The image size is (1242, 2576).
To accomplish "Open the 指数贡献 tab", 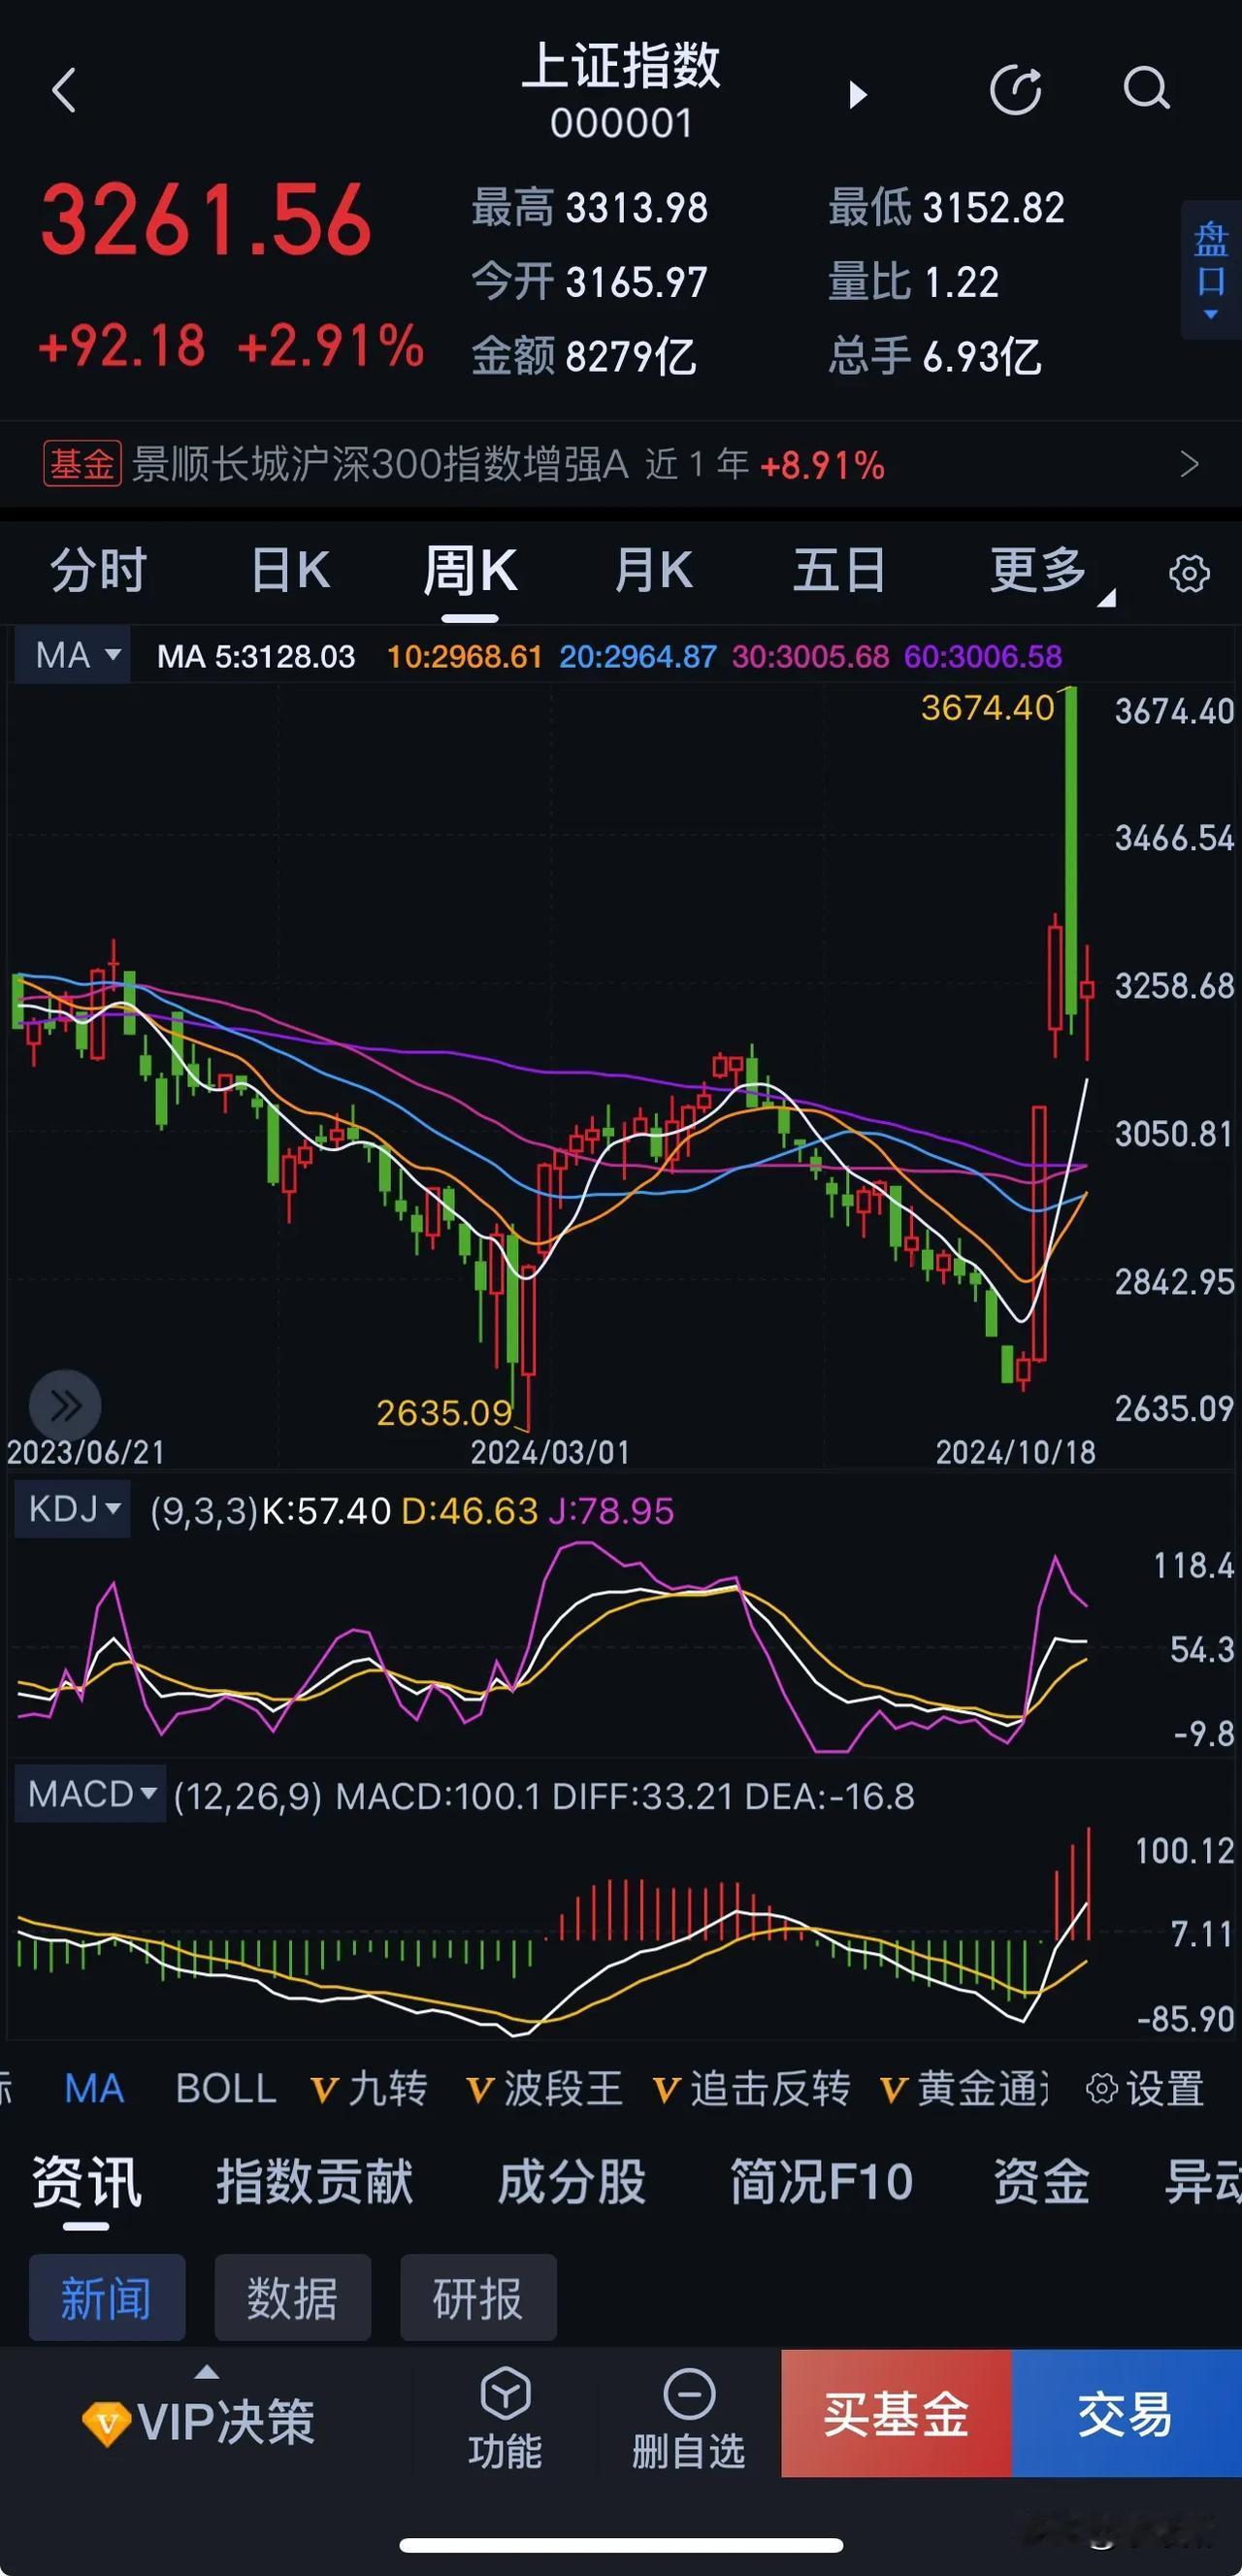I will point(314,2182).
